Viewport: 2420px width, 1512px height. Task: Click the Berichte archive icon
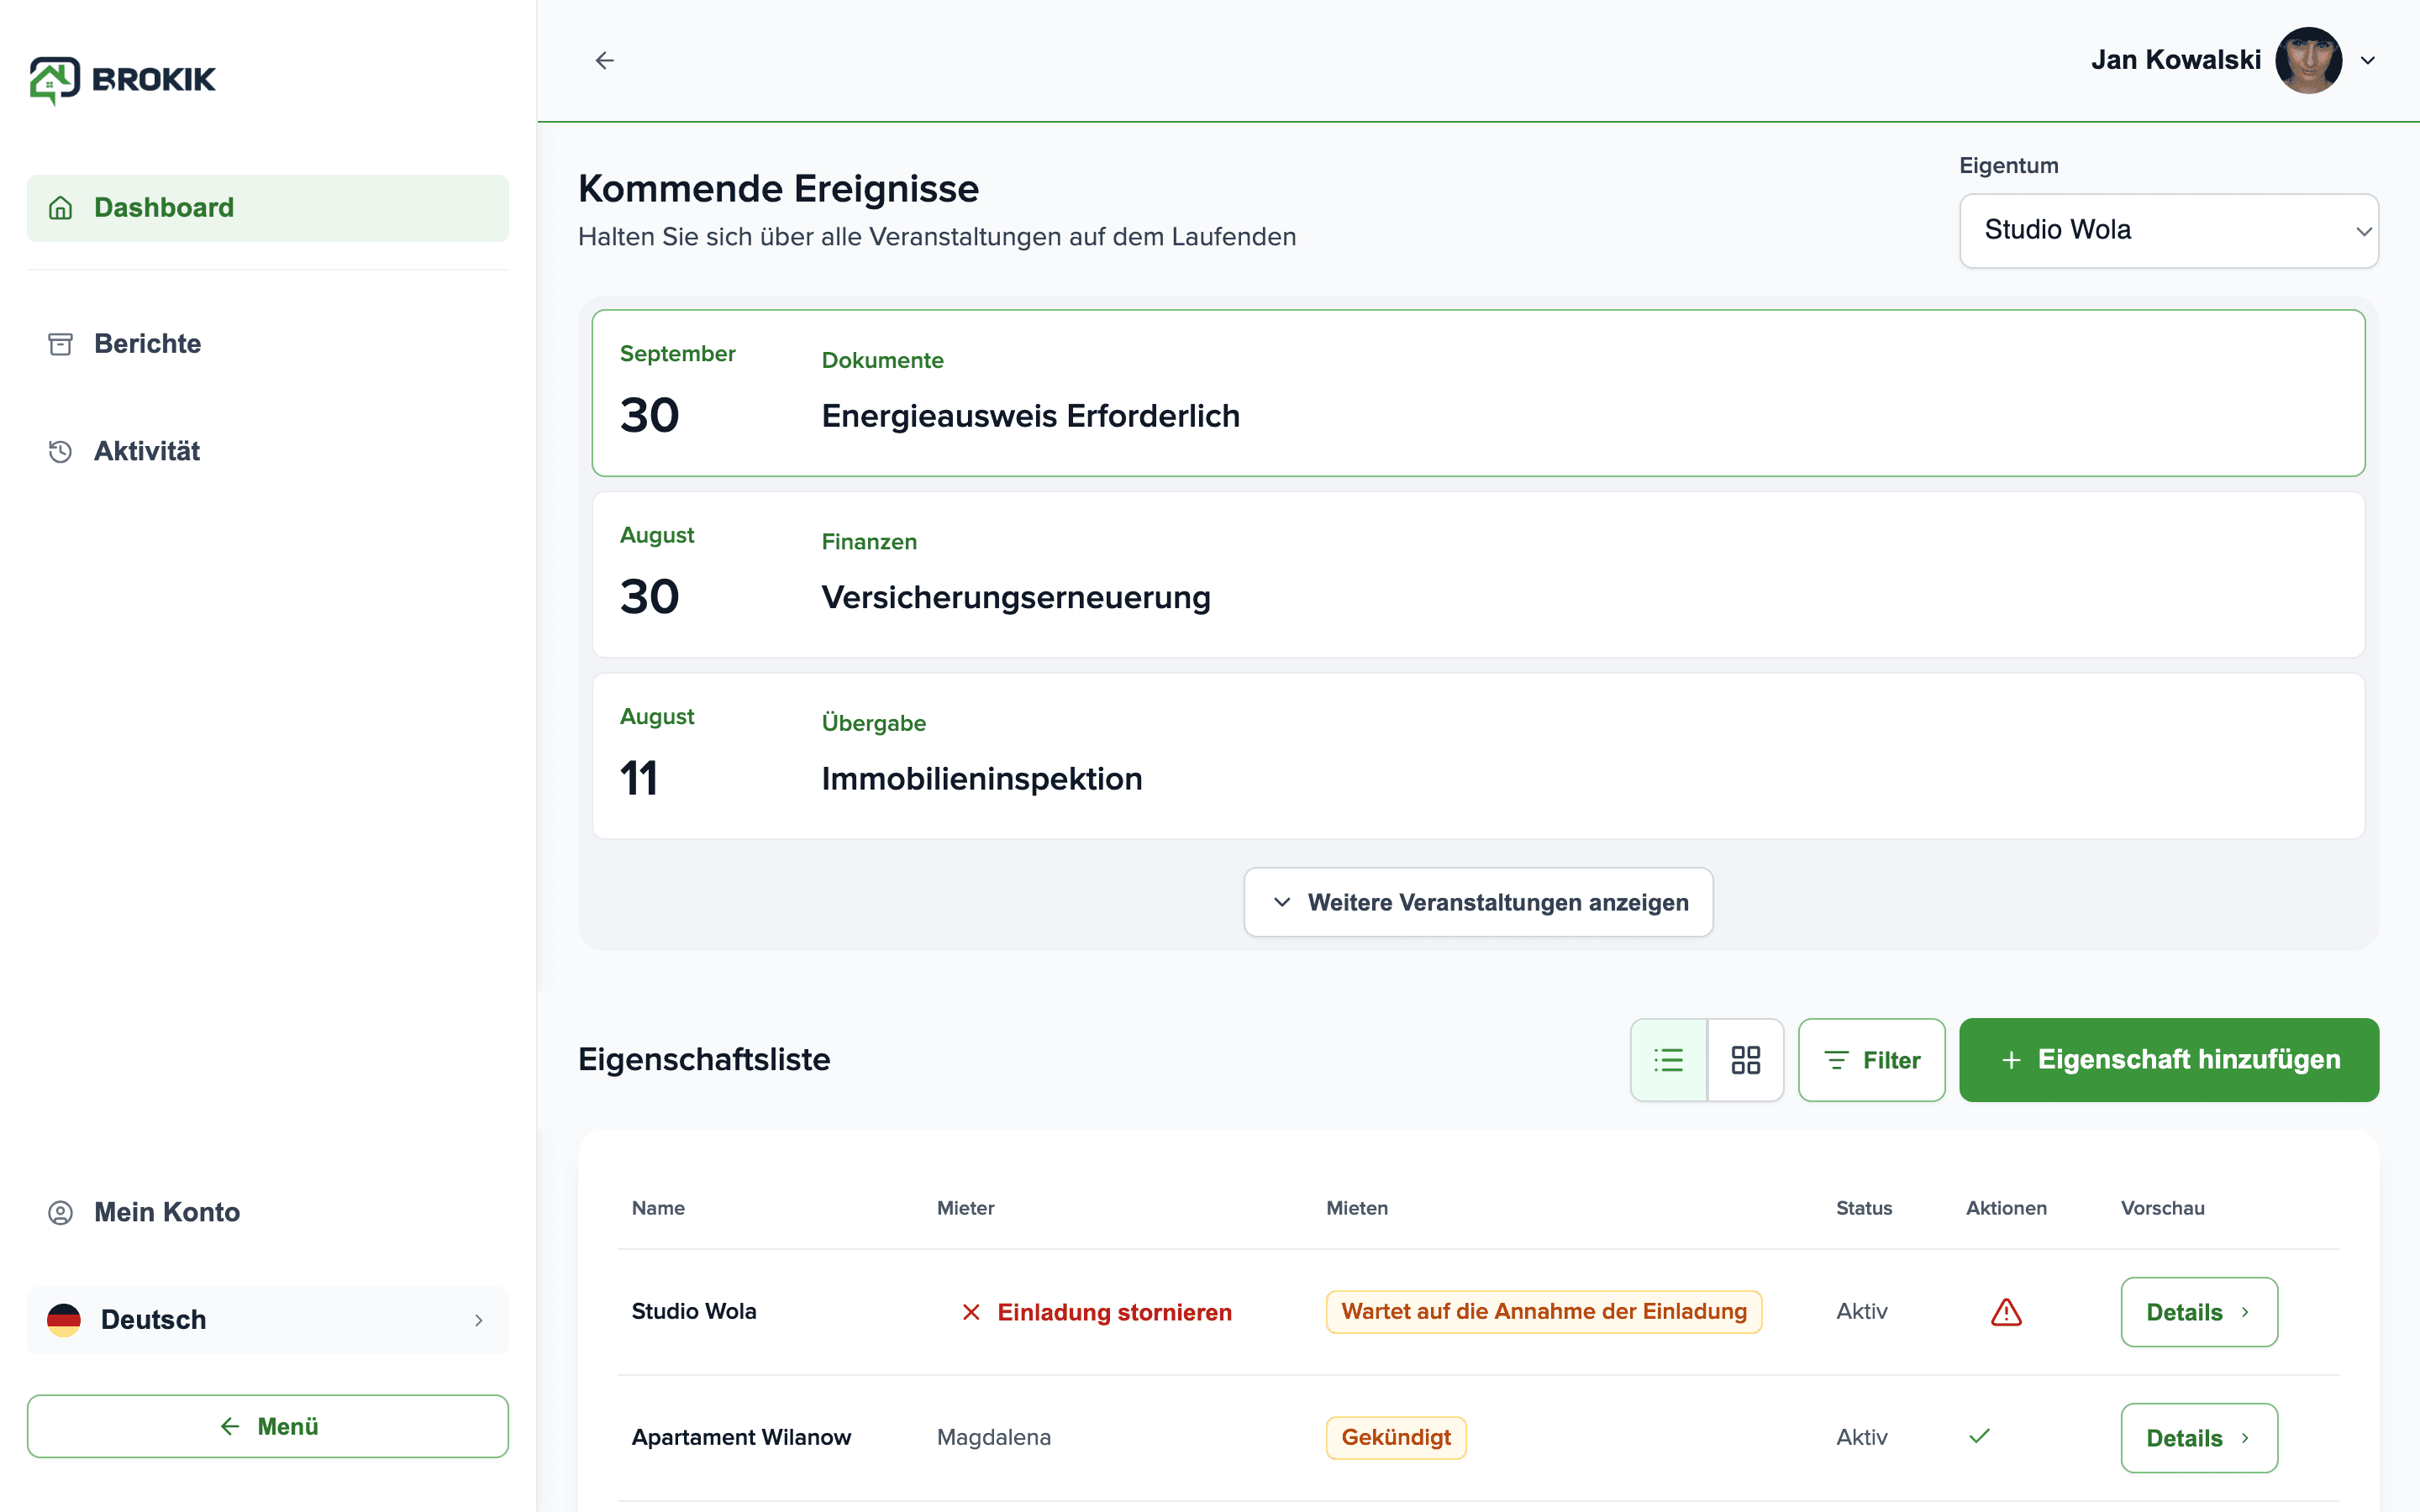[x=61, y=344]
